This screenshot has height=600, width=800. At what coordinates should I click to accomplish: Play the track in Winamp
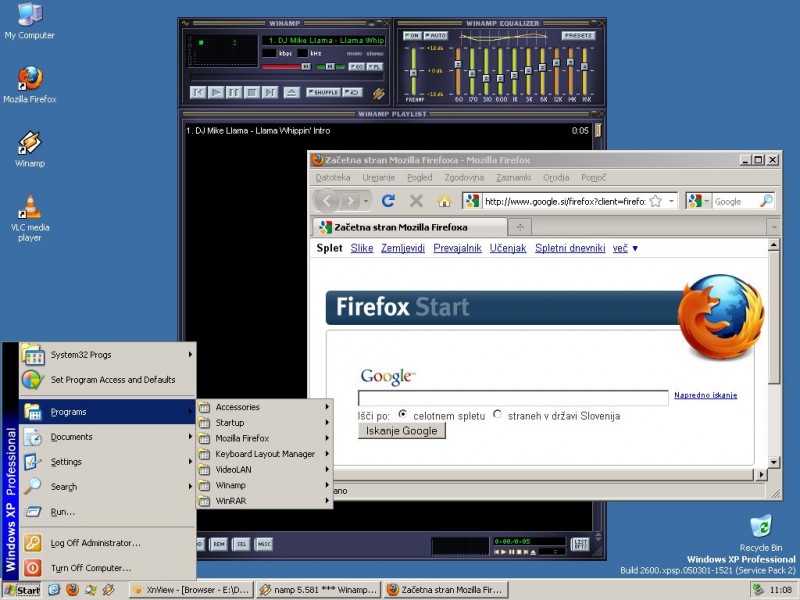216,92
